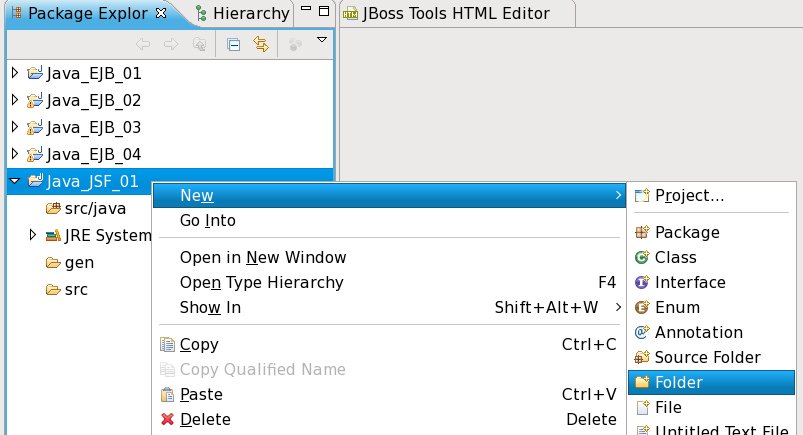Click the Interface icon in submenu

click(x=642, y=283)
